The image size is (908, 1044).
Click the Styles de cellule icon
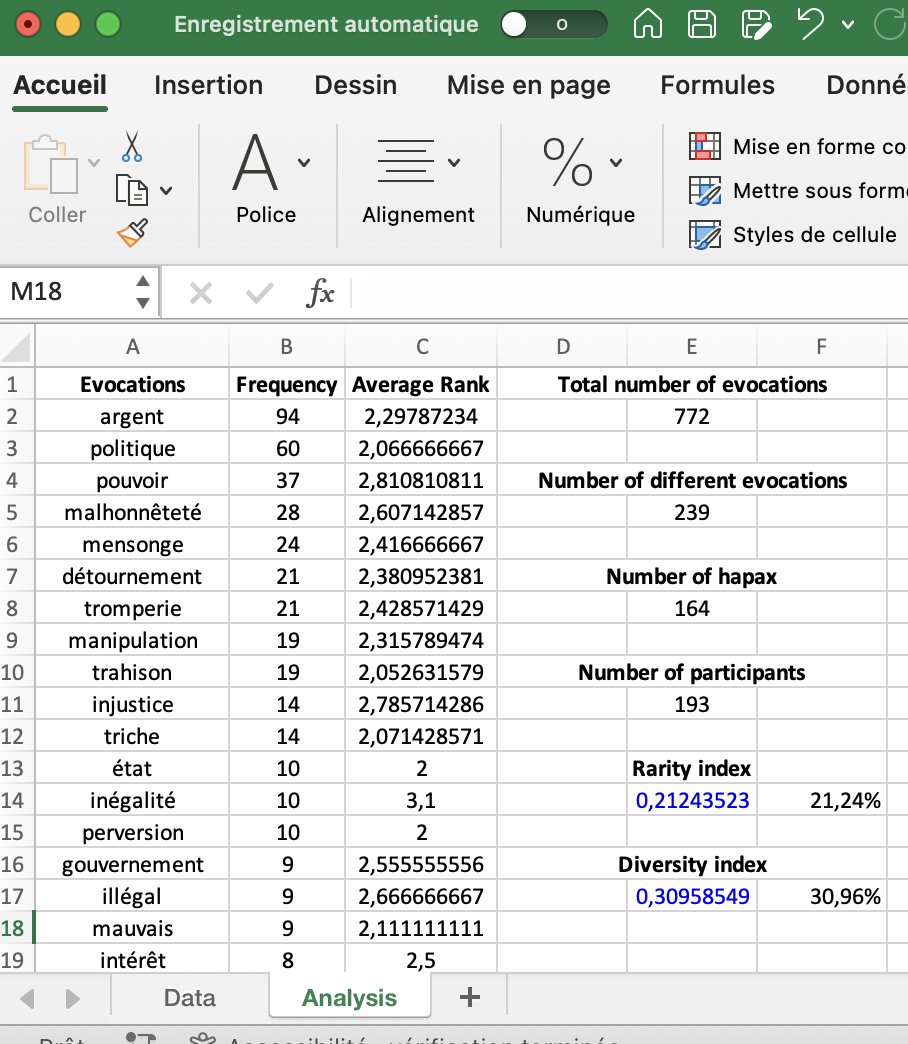[x=705, y=234]
